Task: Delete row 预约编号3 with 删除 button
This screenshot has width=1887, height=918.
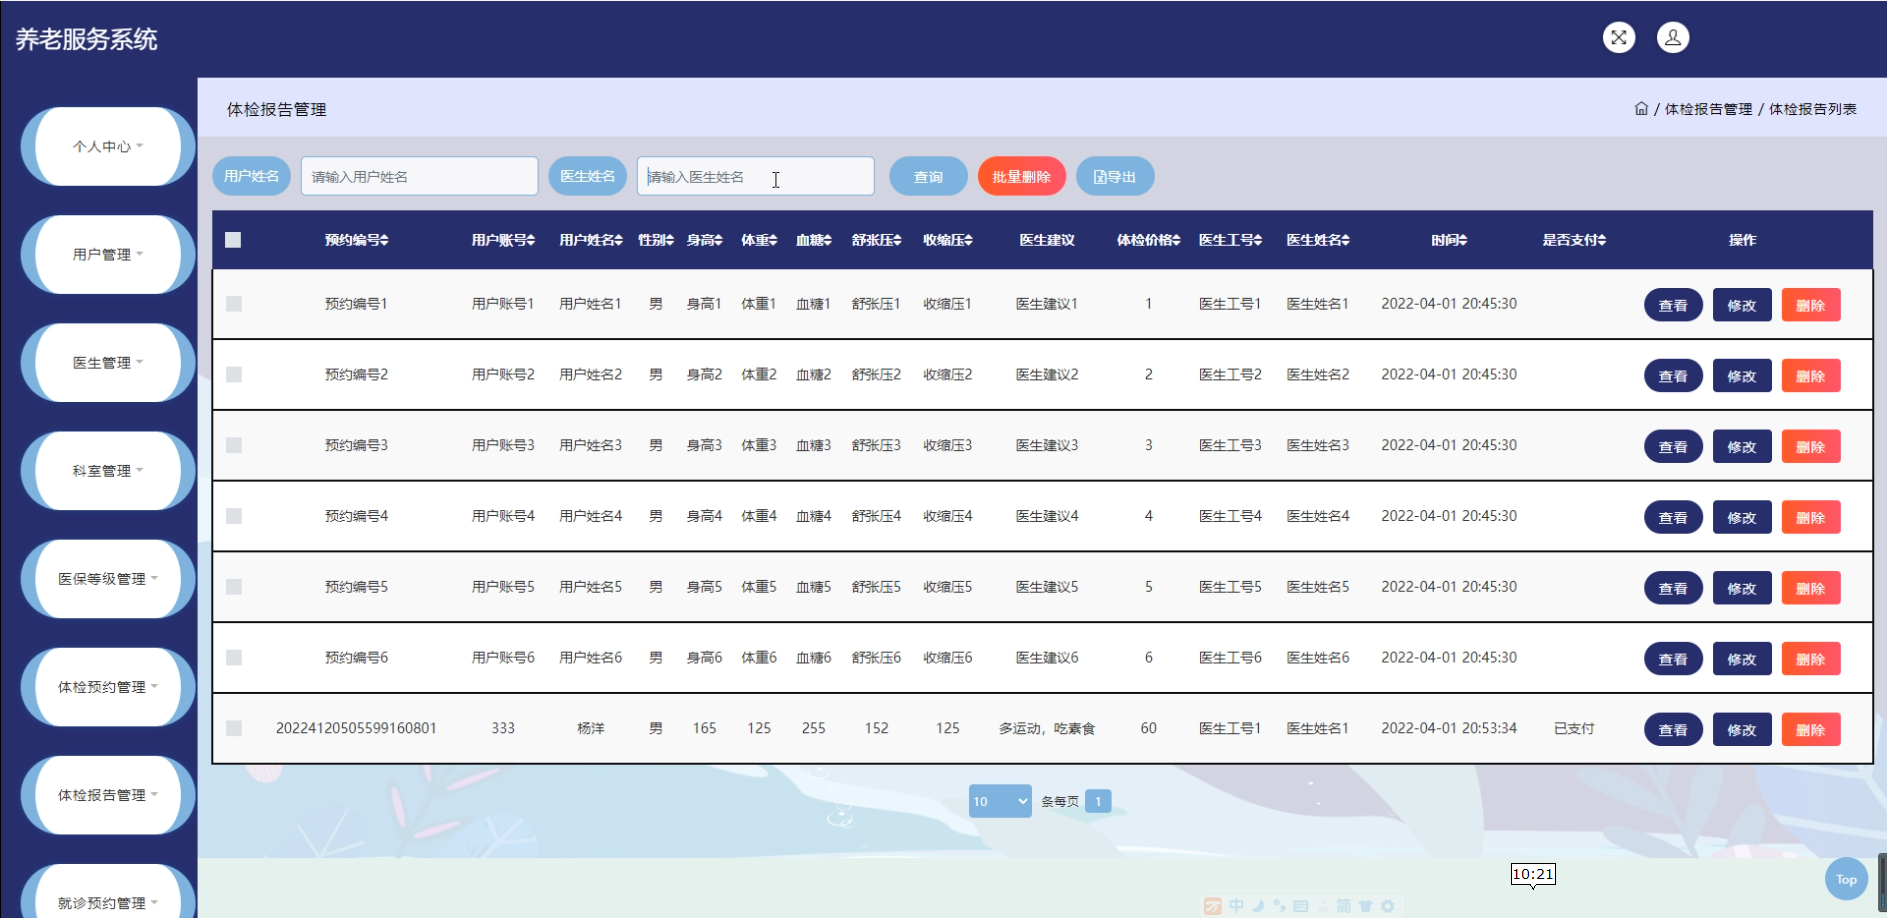Action: (x=1811, y=447)
